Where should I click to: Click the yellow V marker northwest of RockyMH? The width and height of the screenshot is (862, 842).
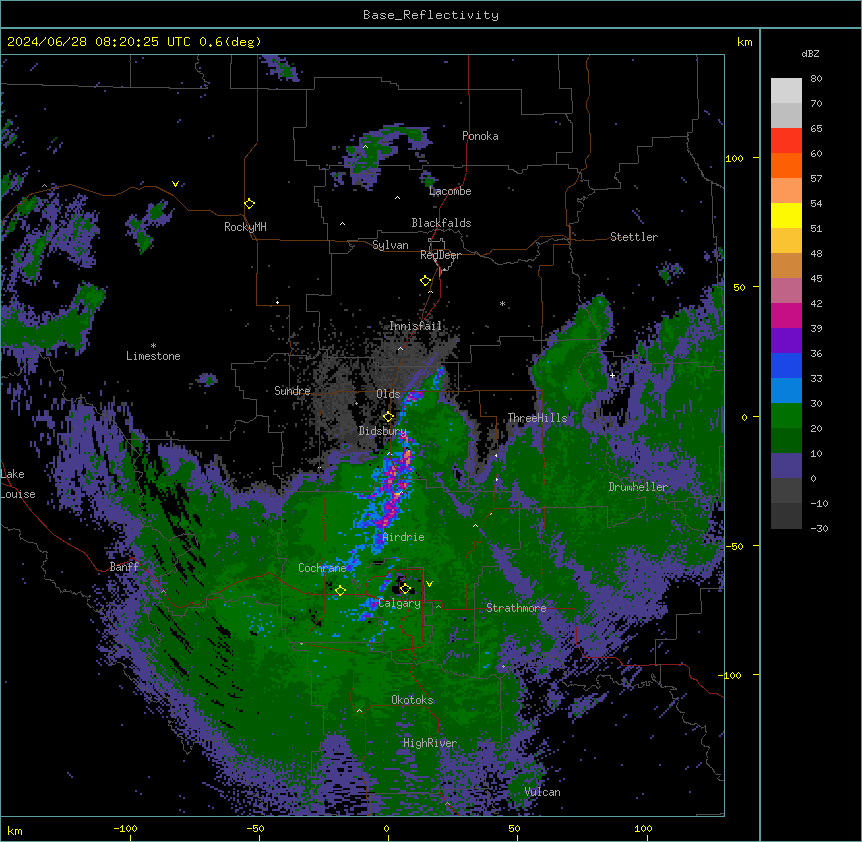tap(175, 184)
